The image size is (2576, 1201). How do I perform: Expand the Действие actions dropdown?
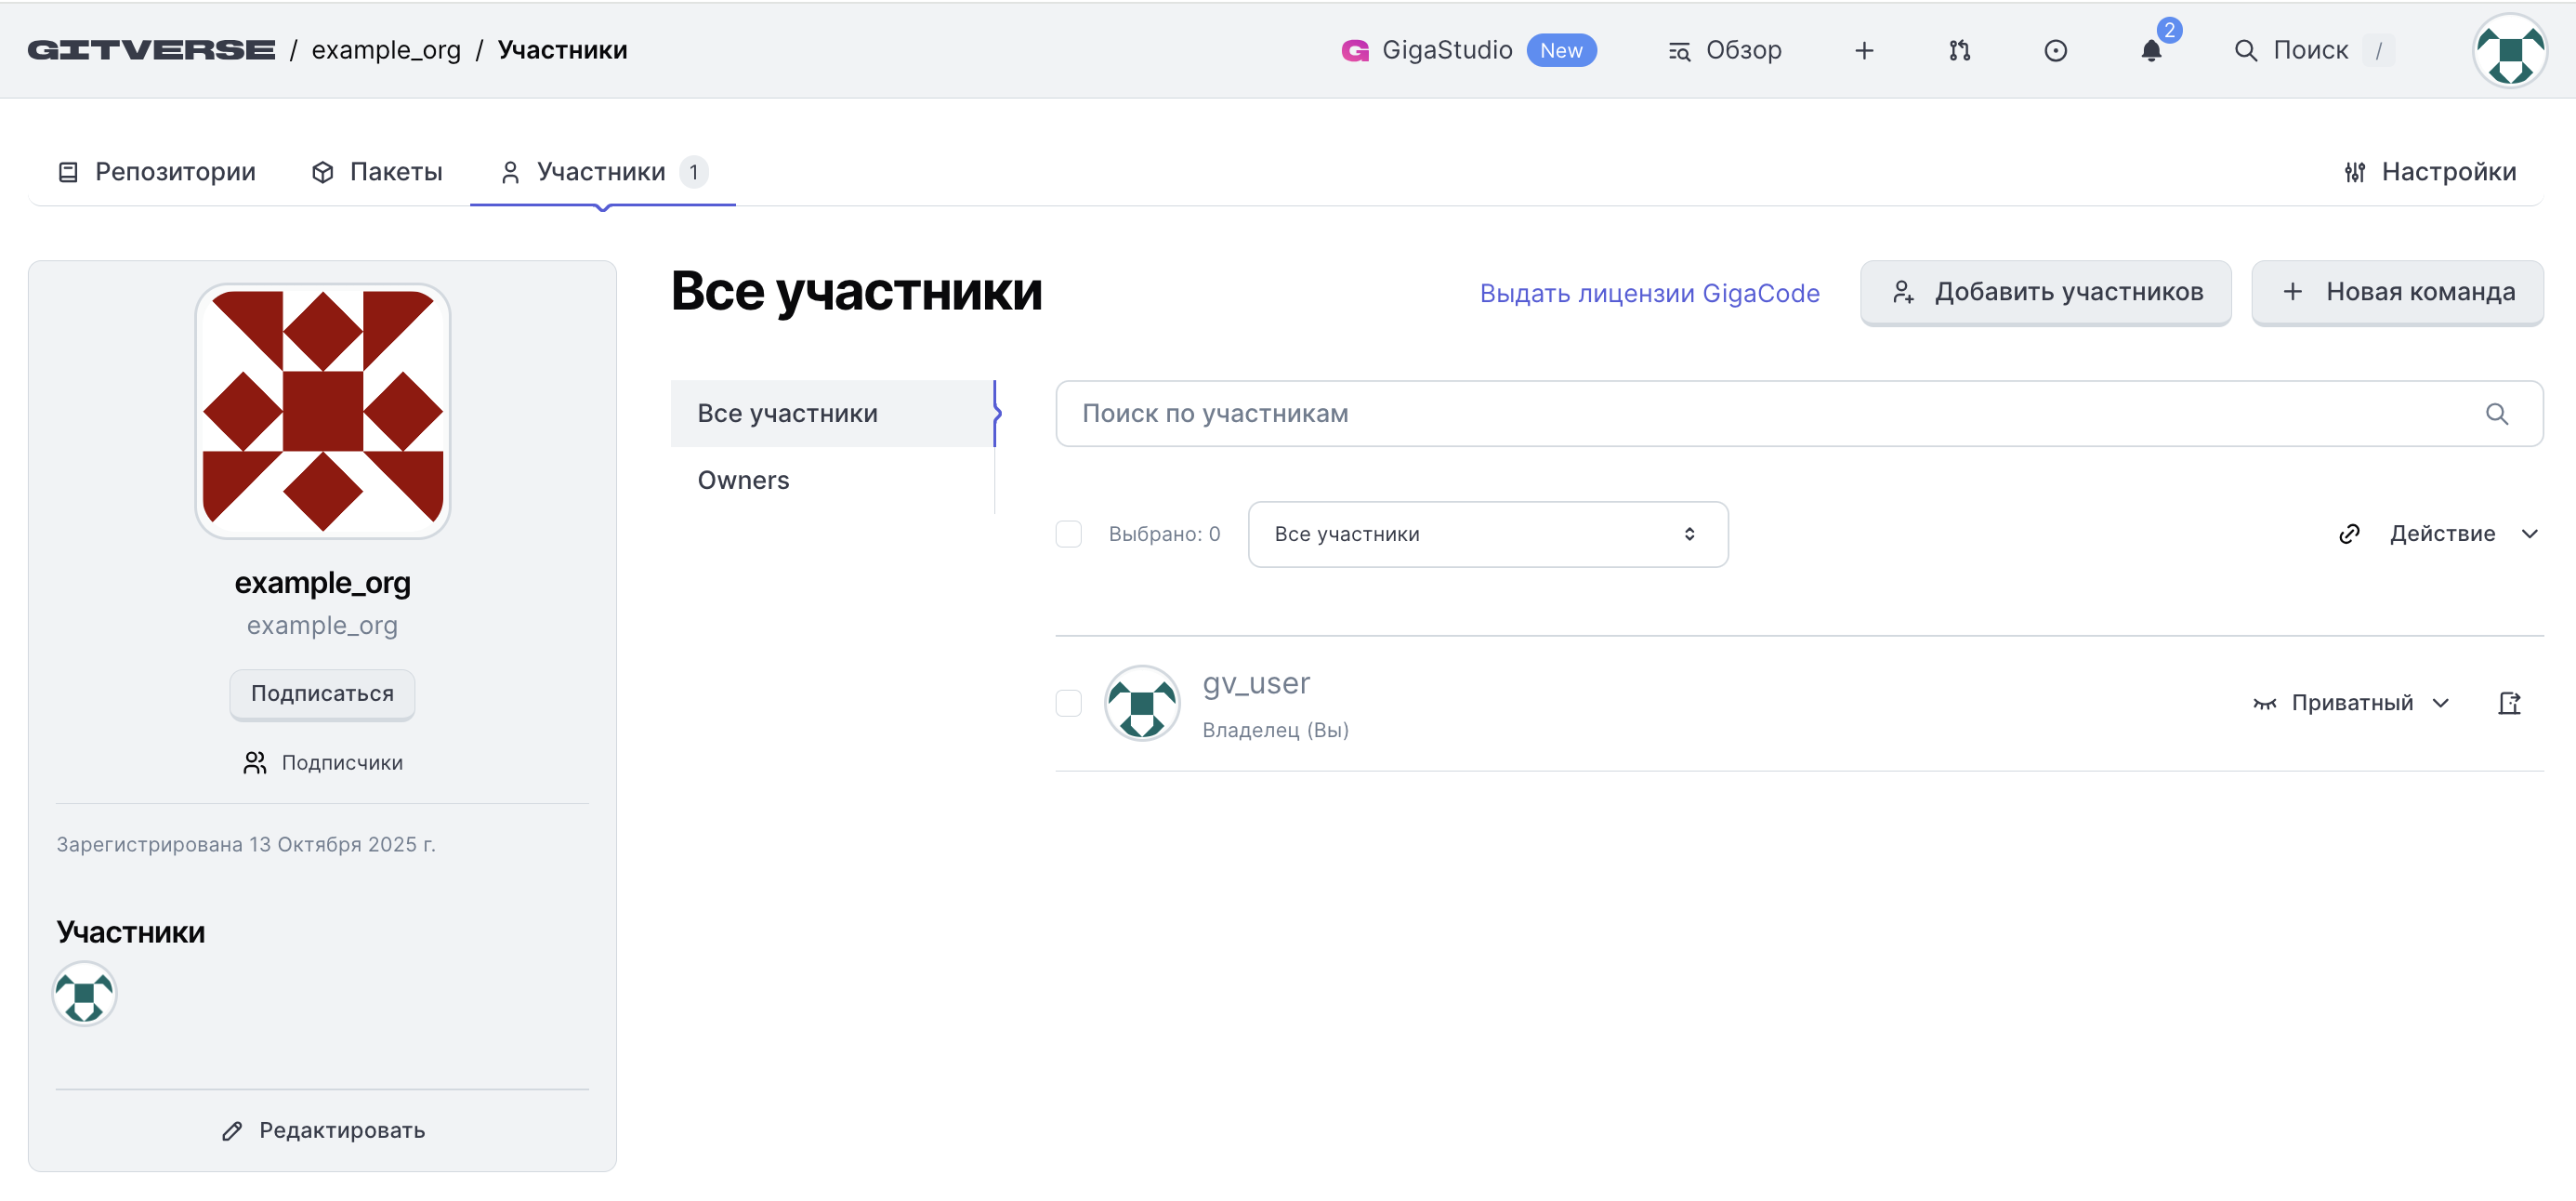pos(2441,534)
